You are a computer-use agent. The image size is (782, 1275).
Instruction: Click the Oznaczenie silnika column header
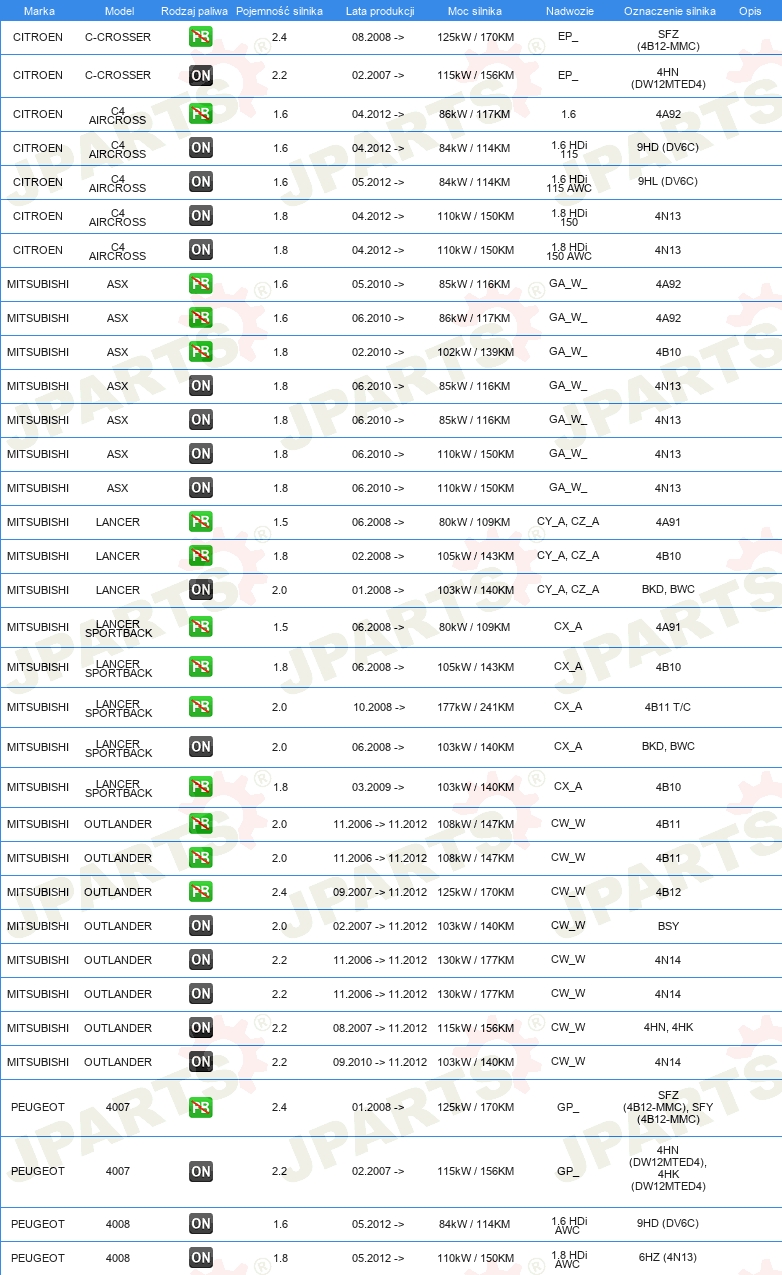tap(669, 10)
